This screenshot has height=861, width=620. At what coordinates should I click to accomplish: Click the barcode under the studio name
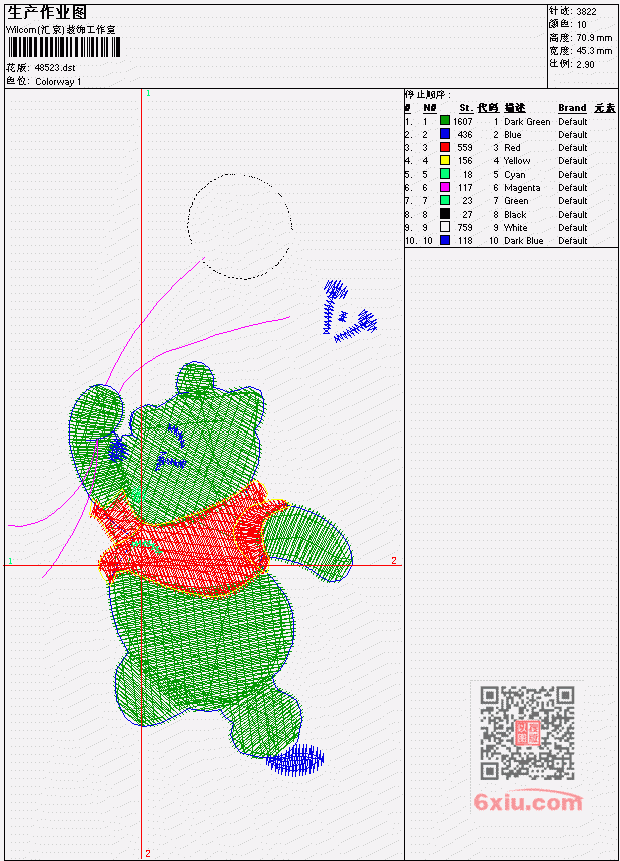point(64,48)
